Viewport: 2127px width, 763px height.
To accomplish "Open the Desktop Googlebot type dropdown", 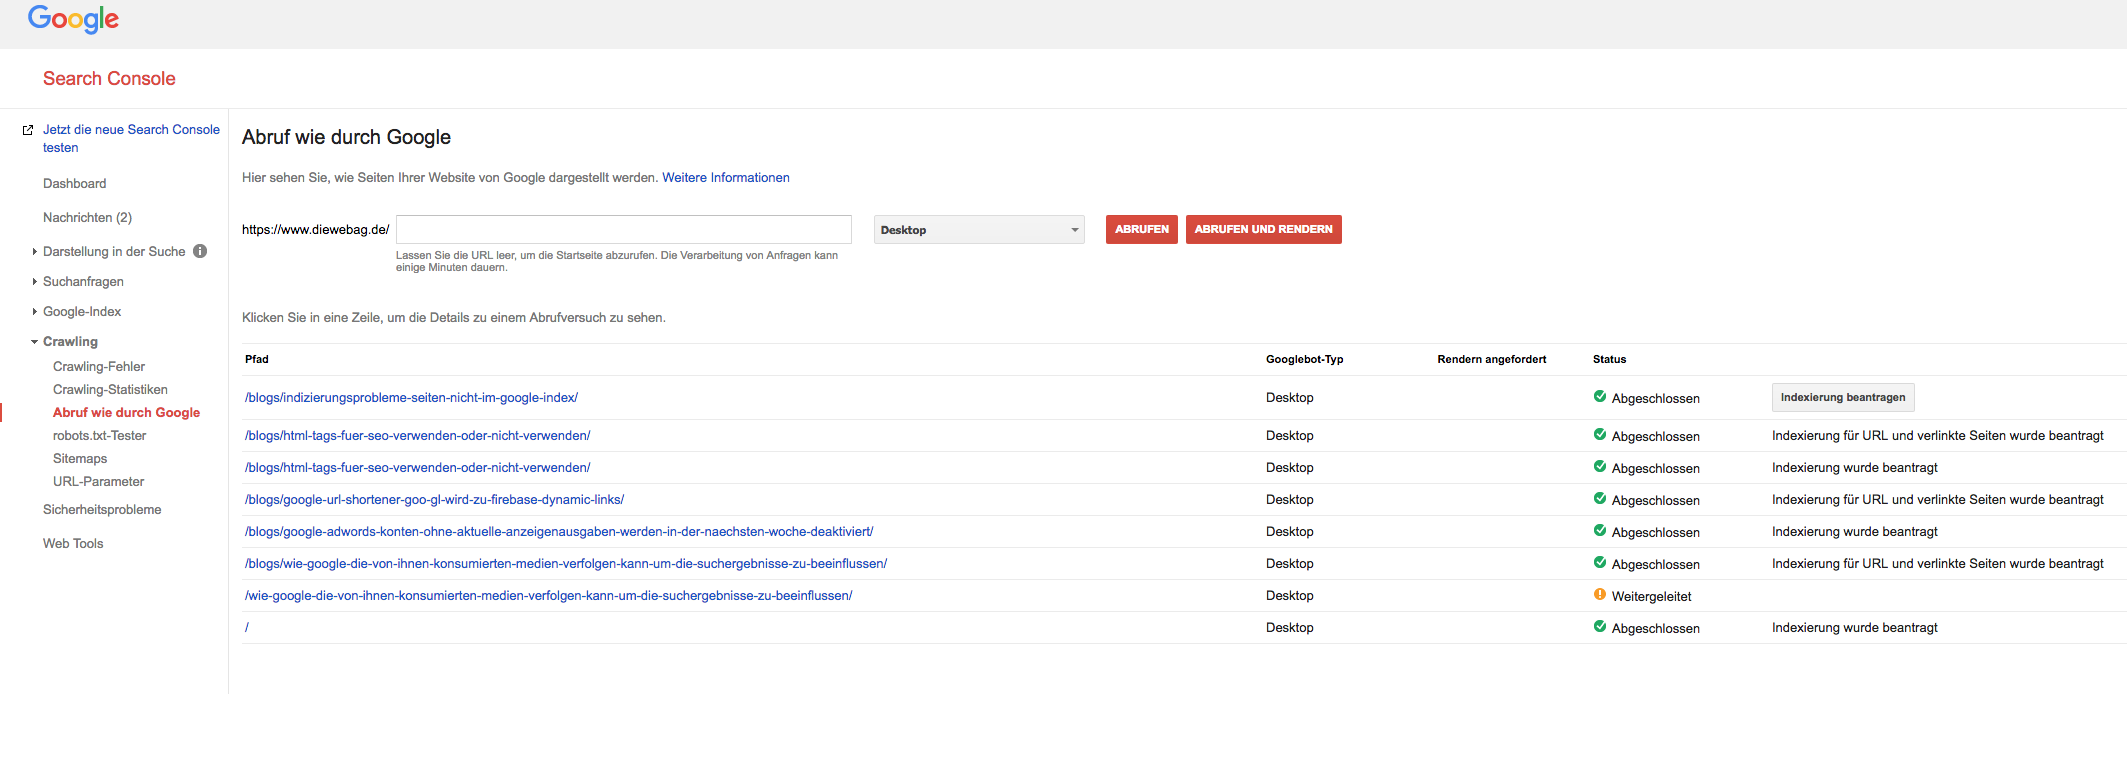I will [979, 230].
